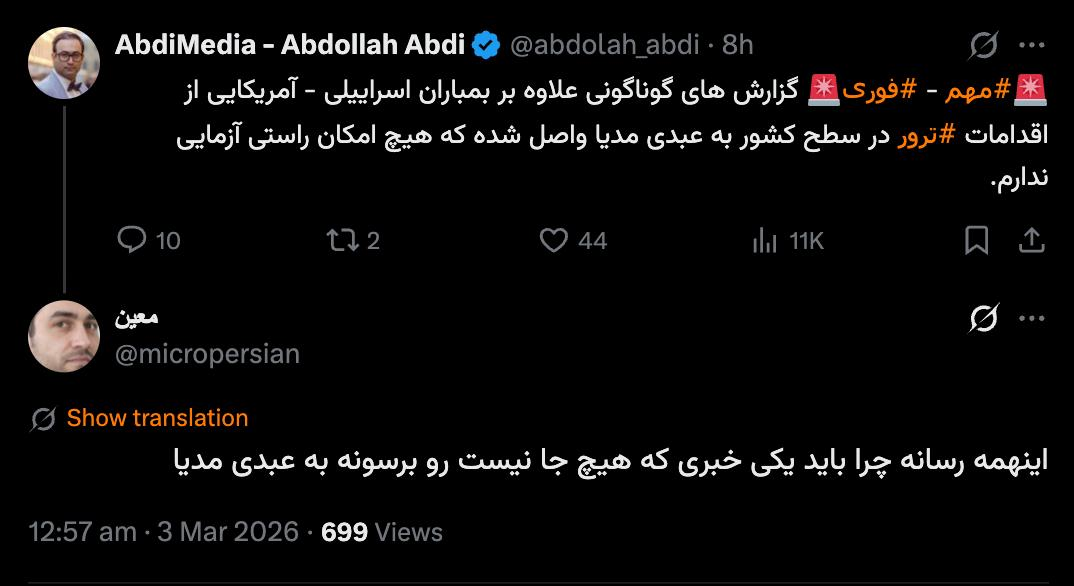The image size is (1074, 586).
Task: Click Grok icon on معین's reply
Action: point(984,318)
